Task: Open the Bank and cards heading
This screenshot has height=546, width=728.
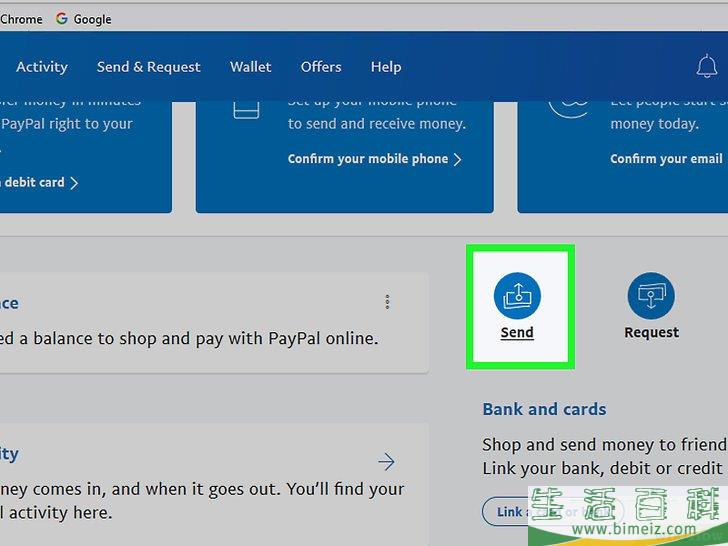Action: point(544,409)
